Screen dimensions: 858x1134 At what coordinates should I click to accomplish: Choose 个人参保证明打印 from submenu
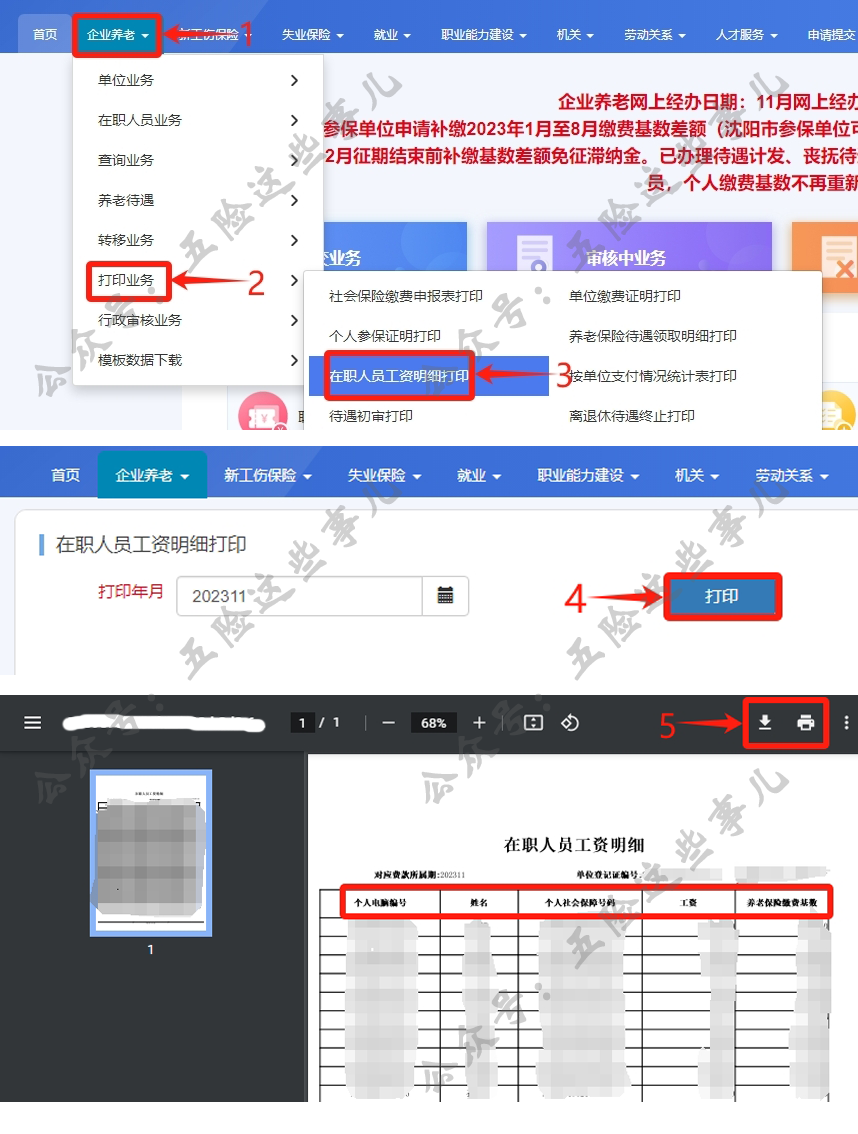(x=385, y=336)
